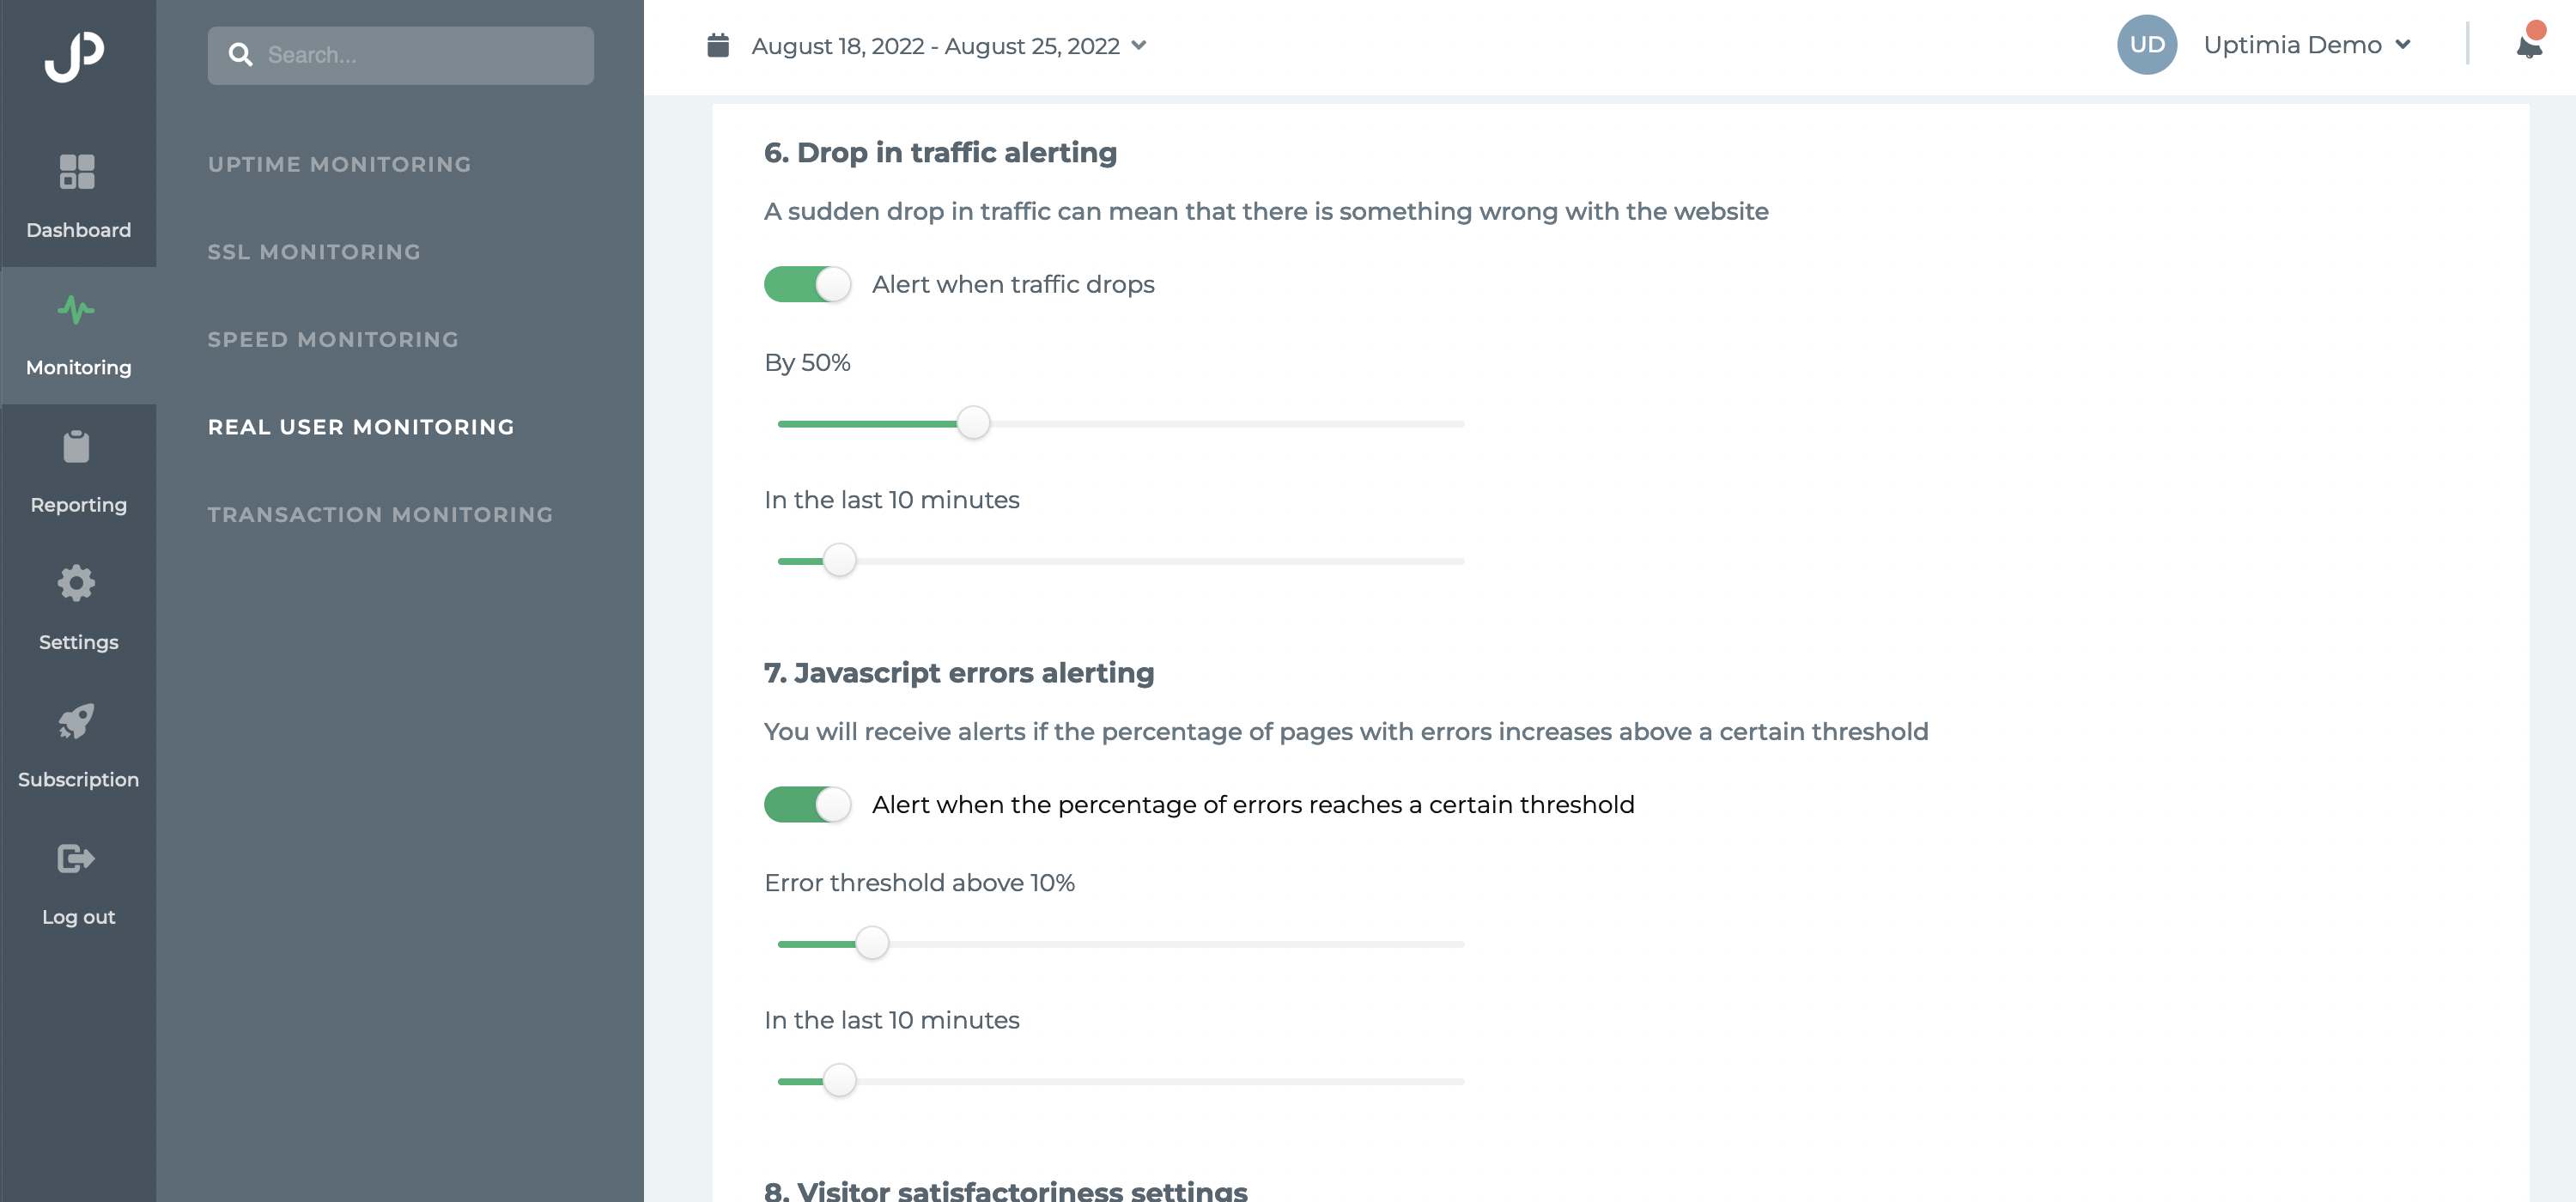Disable the Alert when traffic drops toggle
This screenshot has width=2576, height=1202.
click(807, 285)
